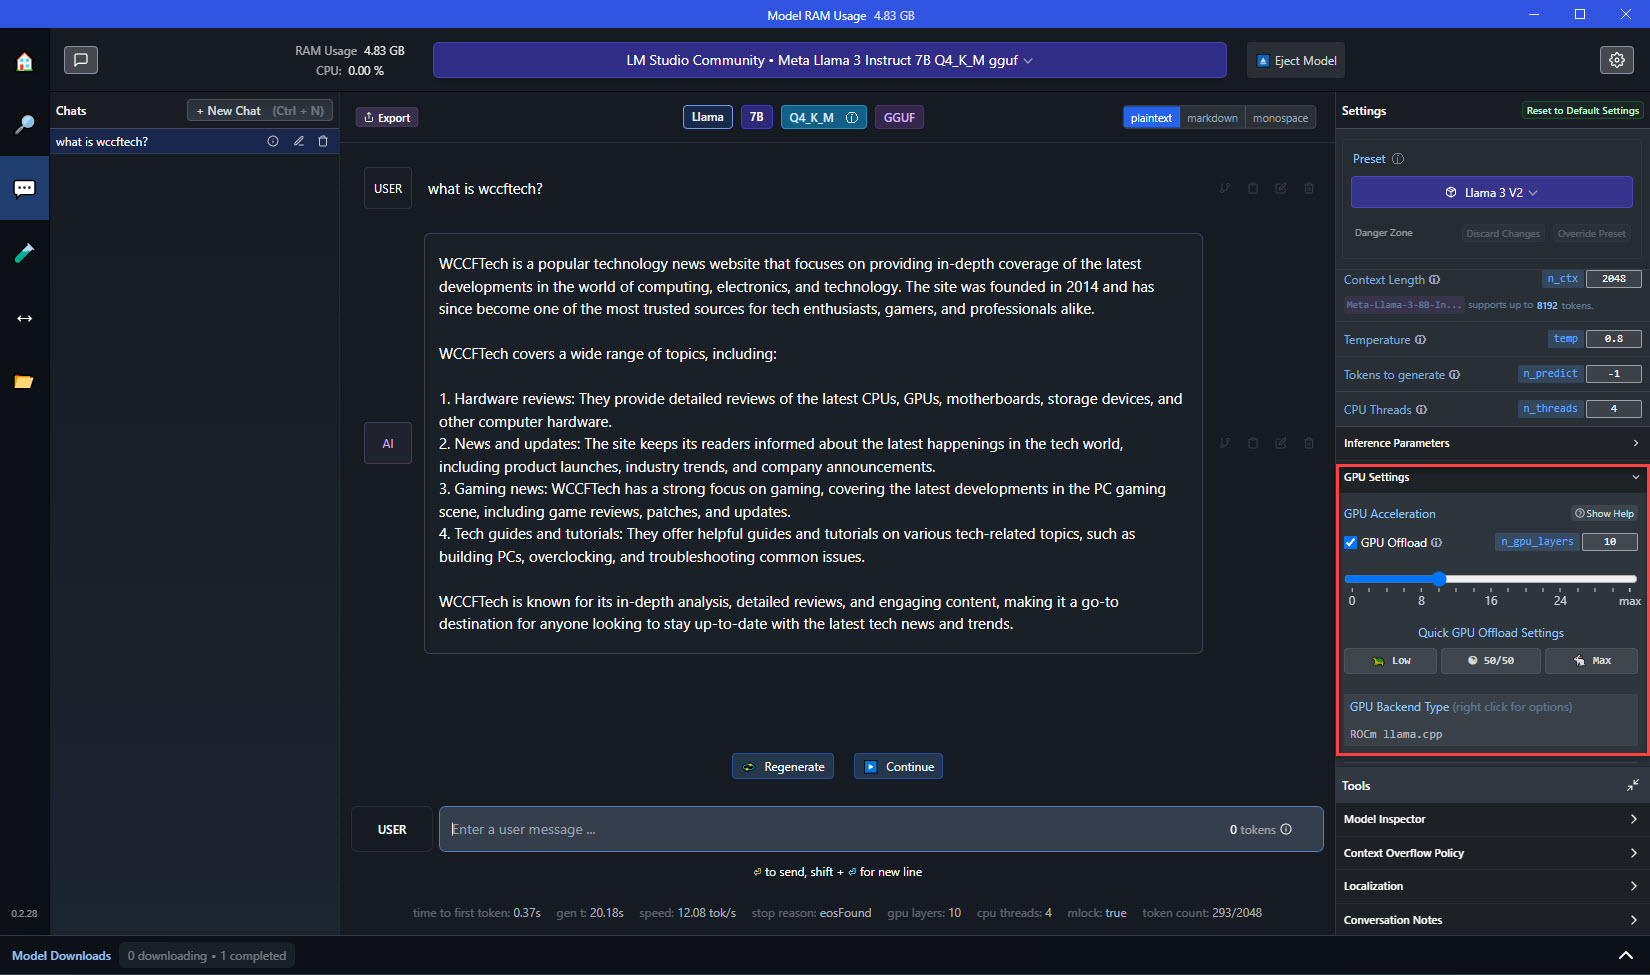Delete the 'what is wccftech?' chat
1650x975 pixels.
(323, 141)
